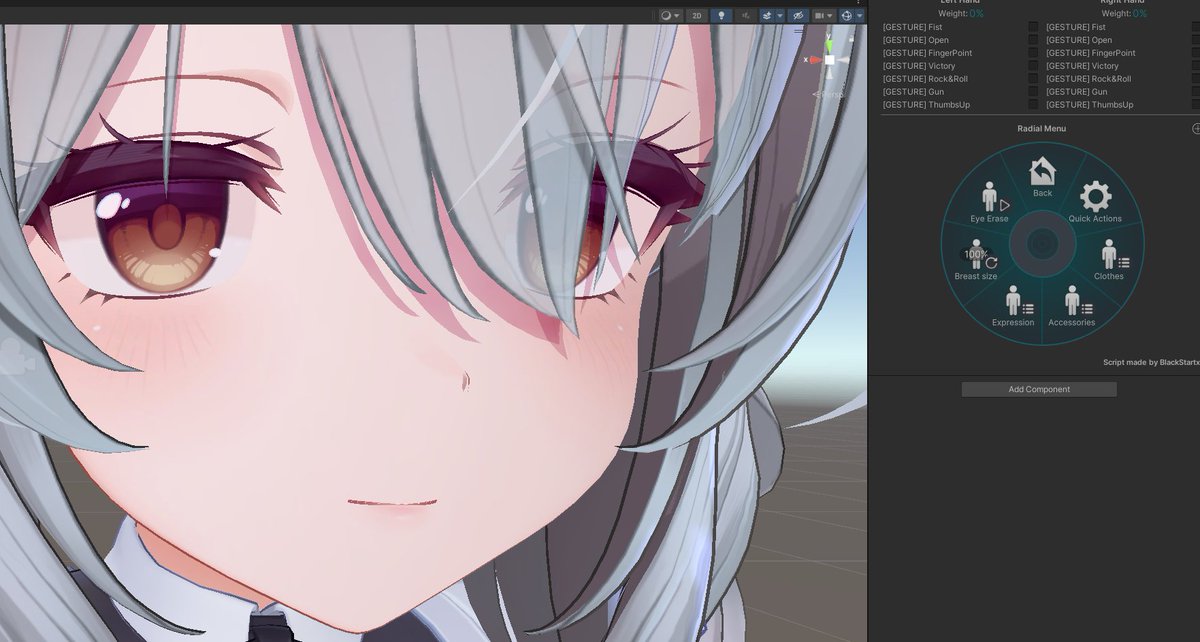Toggle hidden objects visibility eye icon
Screen dimensions: 1200x642
(x=797, y=16)
